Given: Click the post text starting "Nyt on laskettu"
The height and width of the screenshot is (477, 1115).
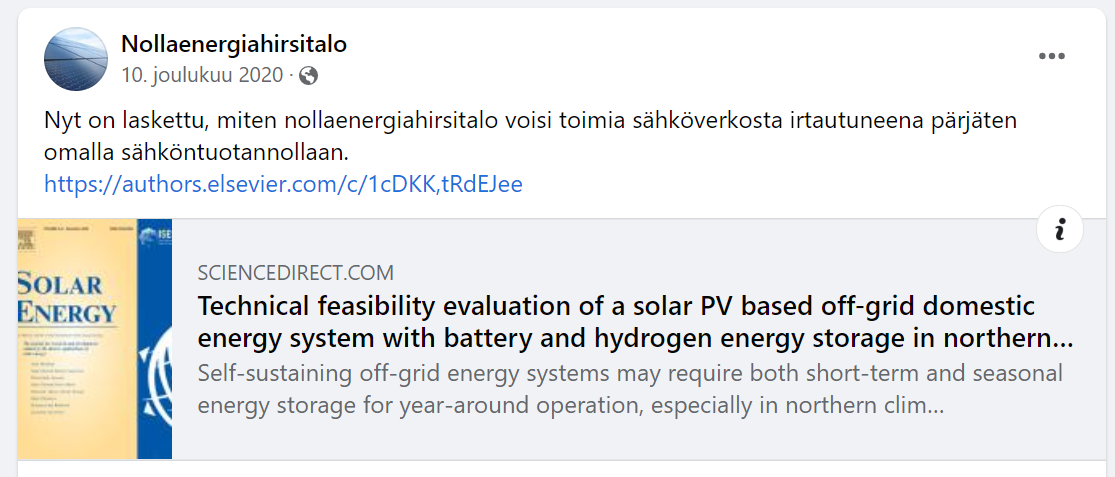Looking at the screenshot, I should pyautogui.click(x=530, y=120).
